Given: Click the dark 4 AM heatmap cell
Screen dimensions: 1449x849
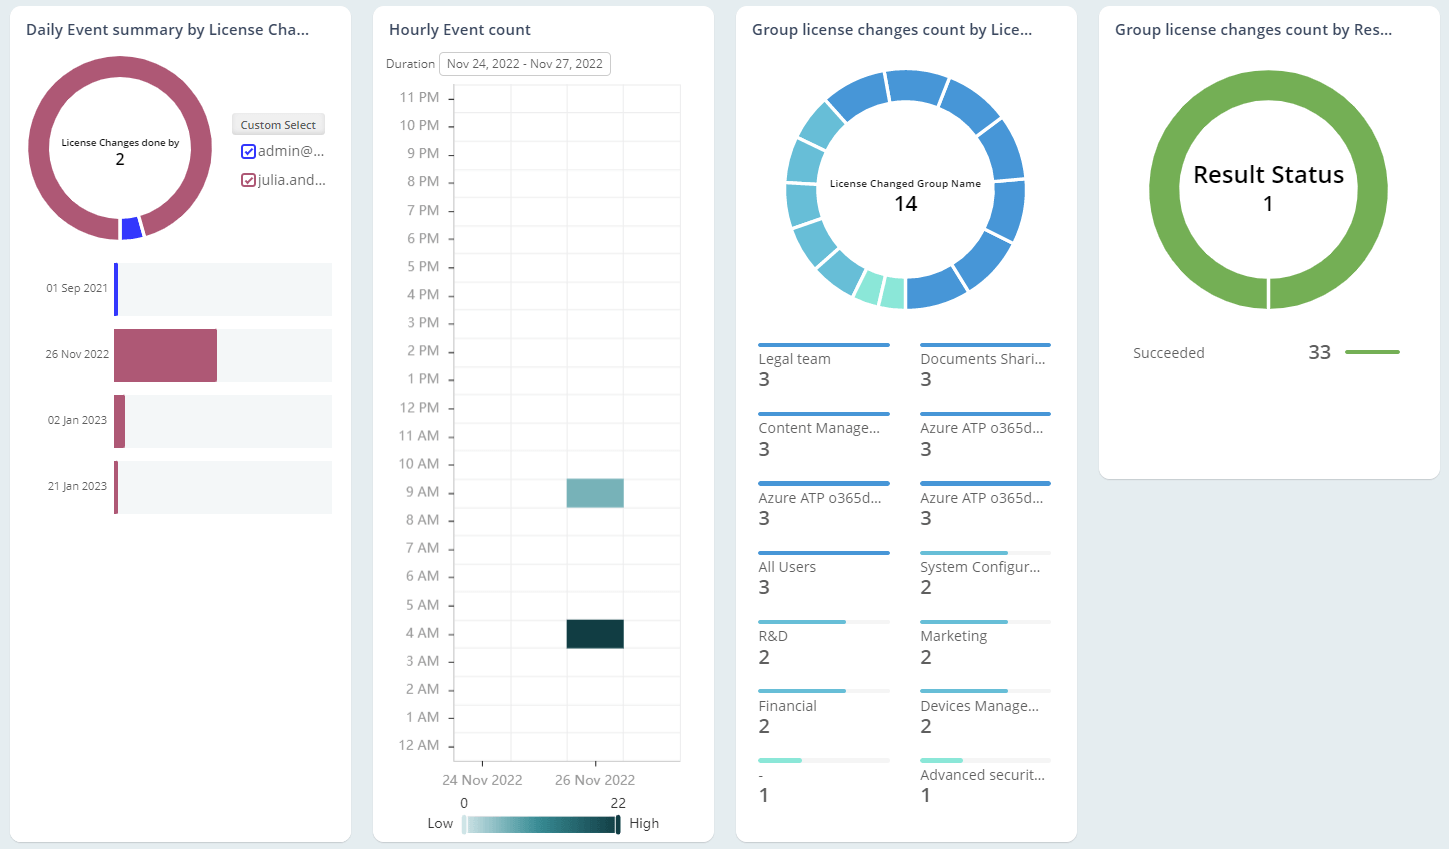Looking at the screenshot, I should point(595,634).
